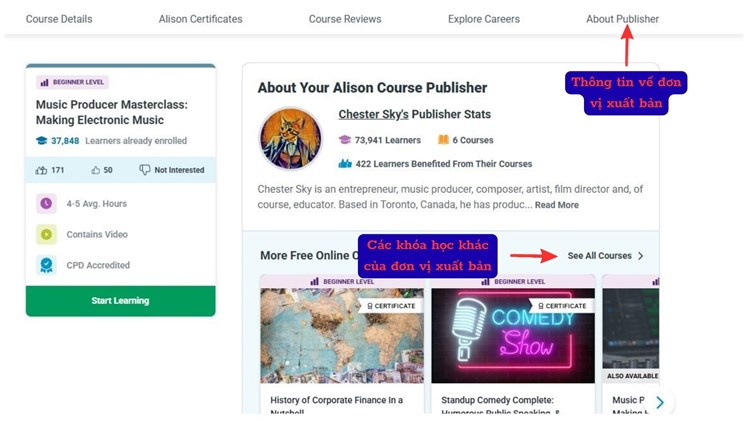750x422 pixels.
Task: Open the Comedy Show course thumbnail
Action: pyautogui.click(x=513, y=335)
